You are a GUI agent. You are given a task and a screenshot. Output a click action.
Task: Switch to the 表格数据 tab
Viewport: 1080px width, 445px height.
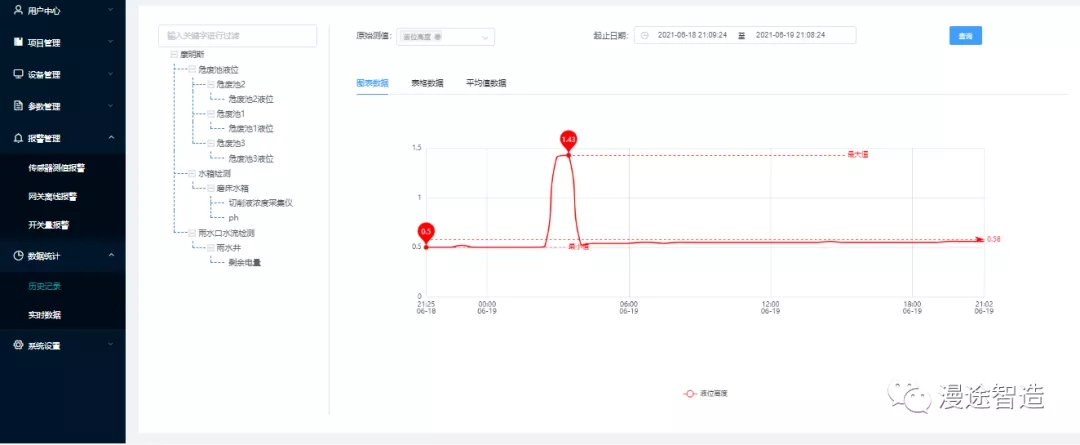427,83
